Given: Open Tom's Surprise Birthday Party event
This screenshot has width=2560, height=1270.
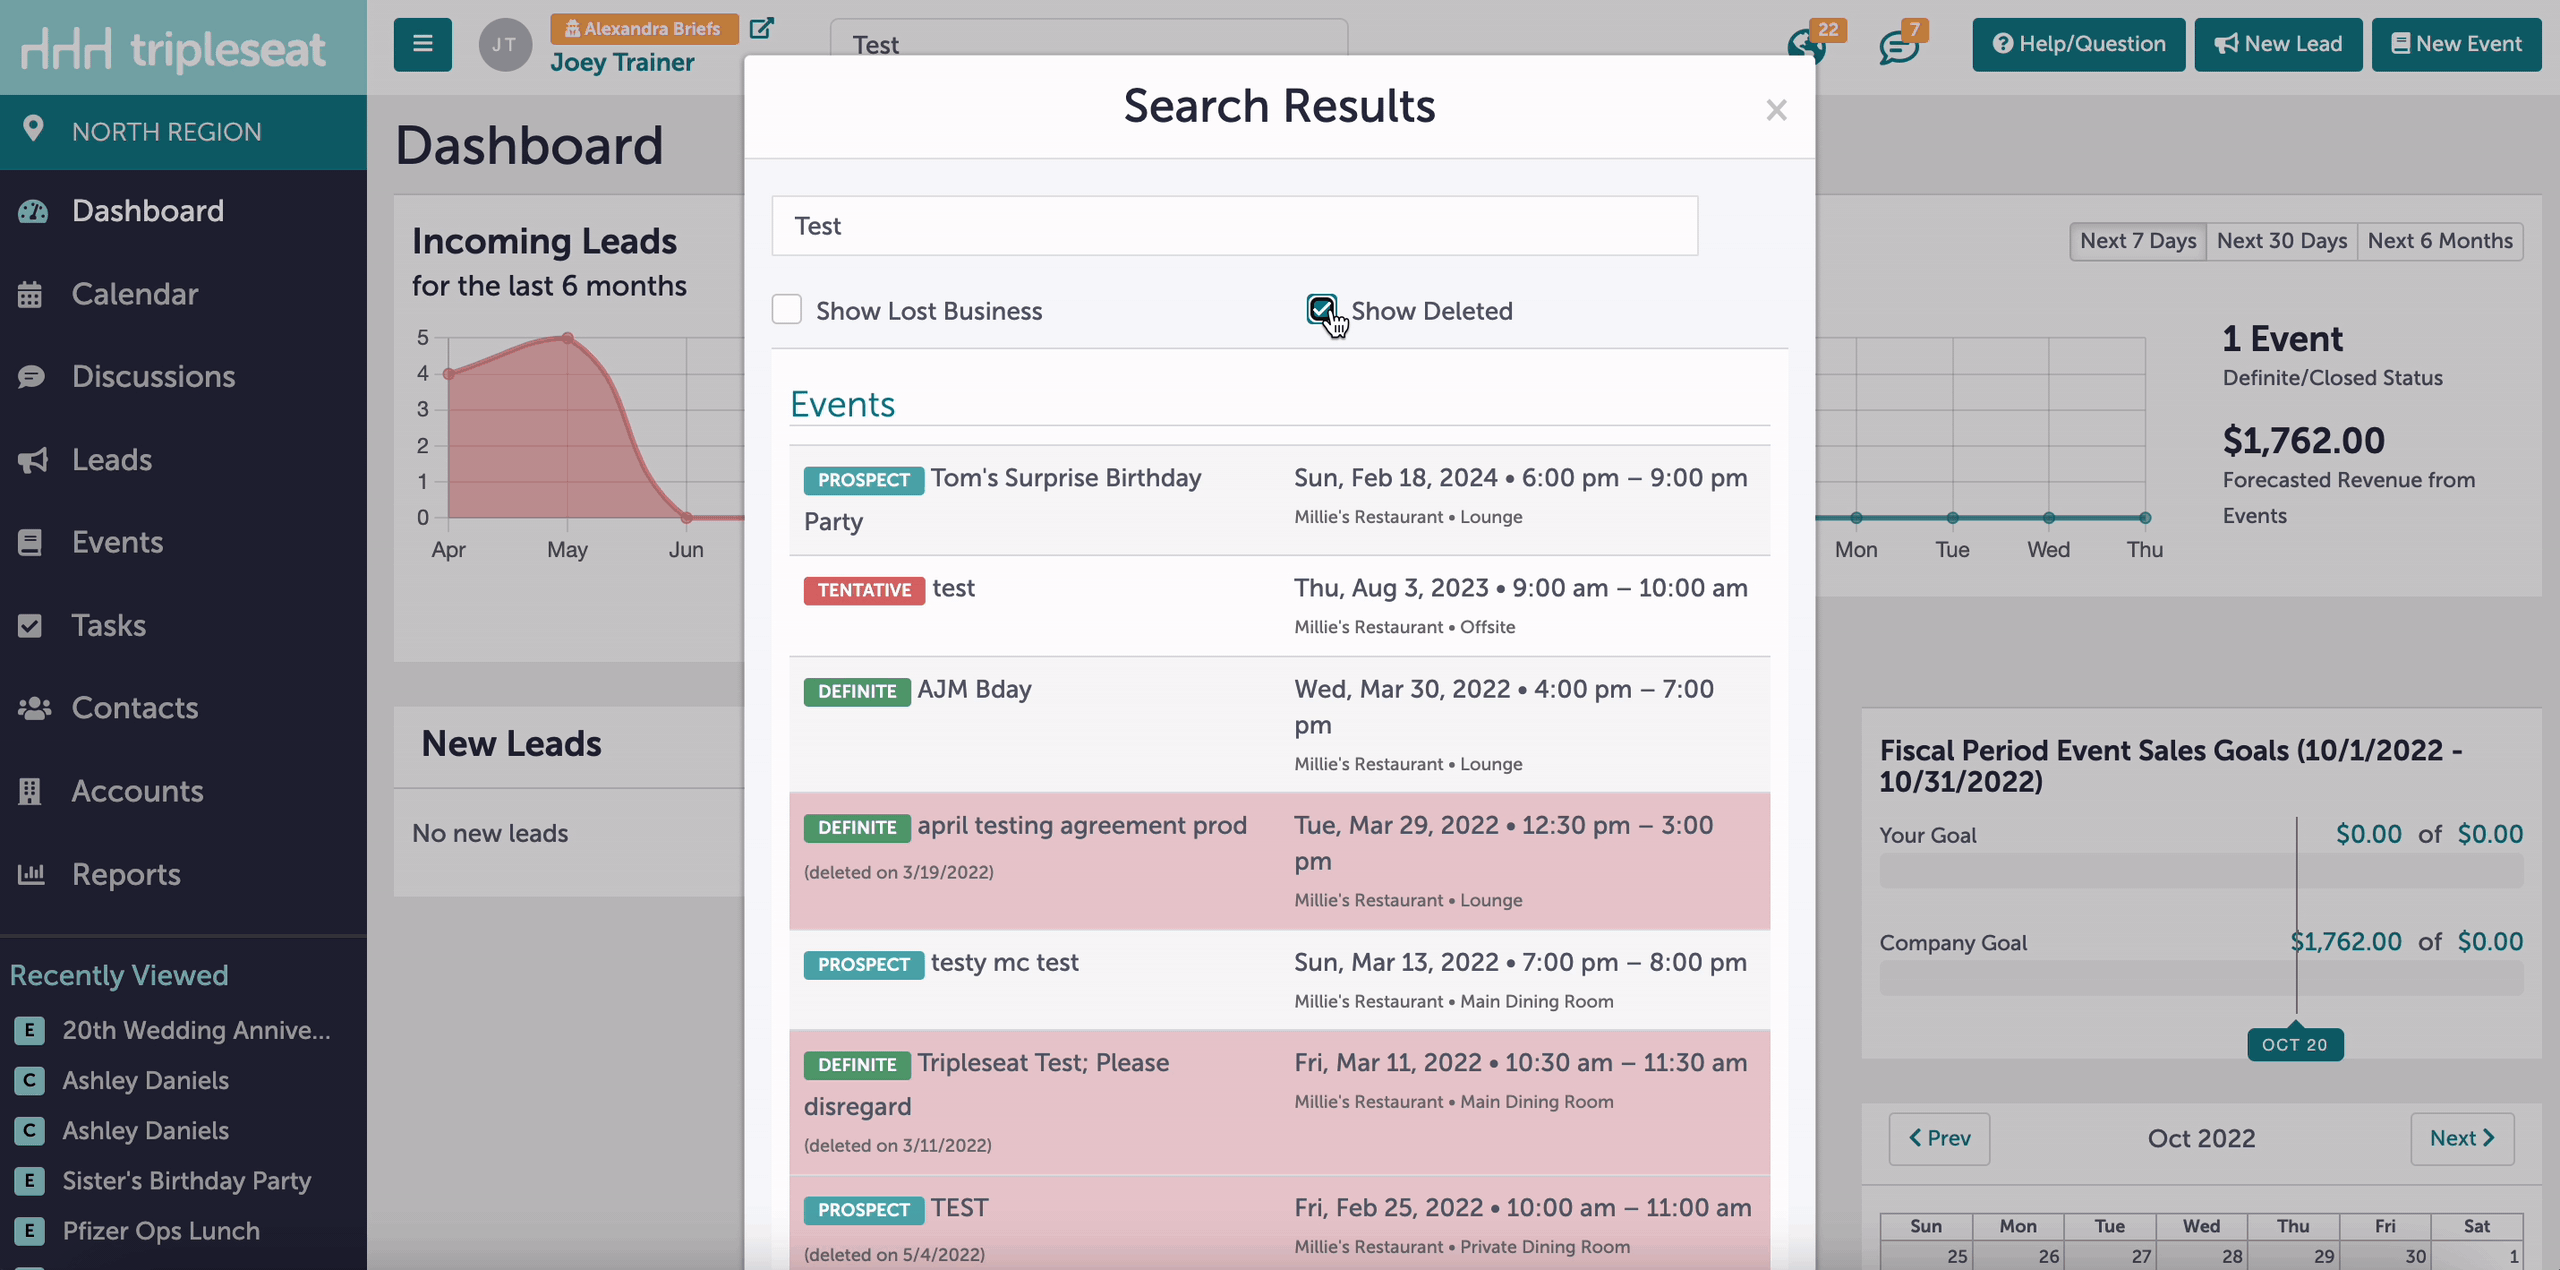Looking at the screenshot, I should [1279, 499].
